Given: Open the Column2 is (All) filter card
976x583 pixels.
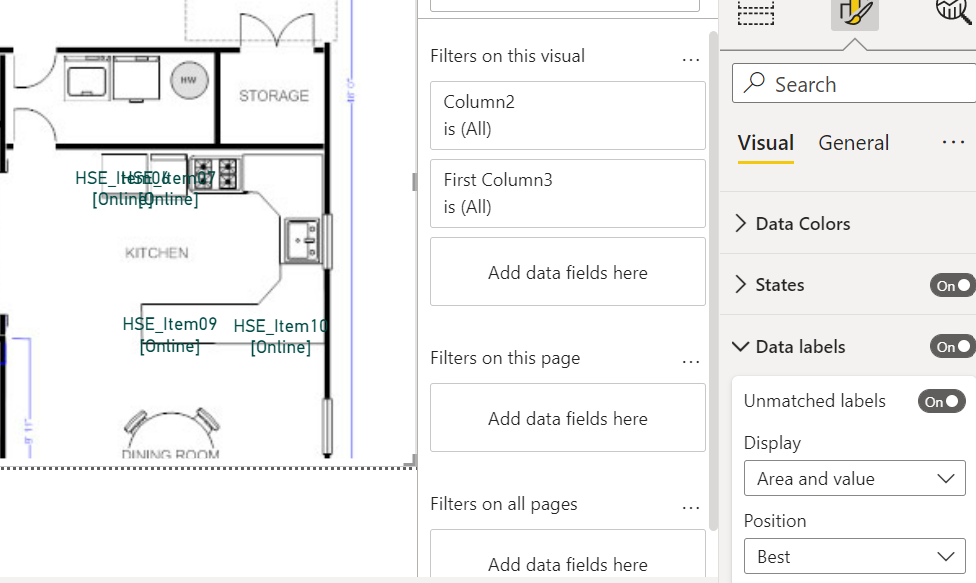Looking at the screenshot, I should click(568, 116).
